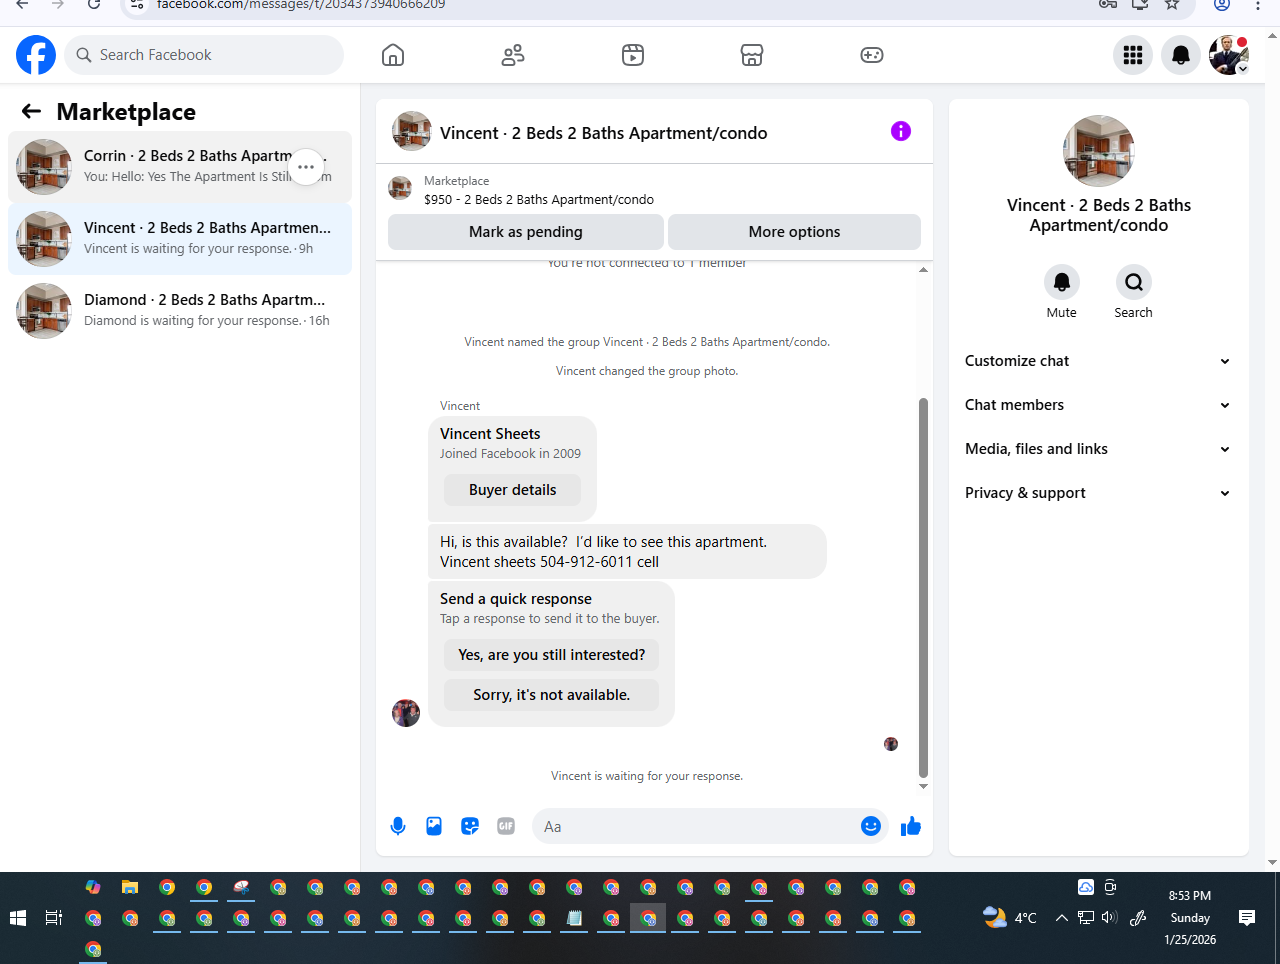
Task: Click 'Vincent is waiting for your response.' under the chat
Action: point(647,776)
